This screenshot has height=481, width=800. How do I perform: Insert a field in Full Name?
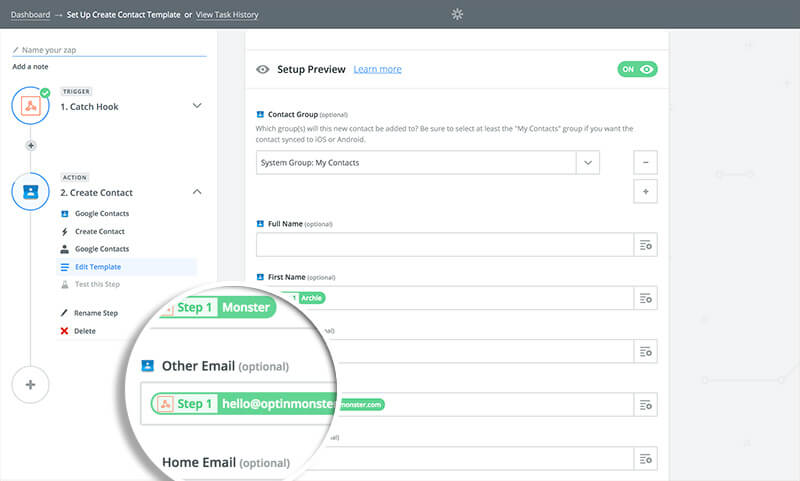click(645, 245)
